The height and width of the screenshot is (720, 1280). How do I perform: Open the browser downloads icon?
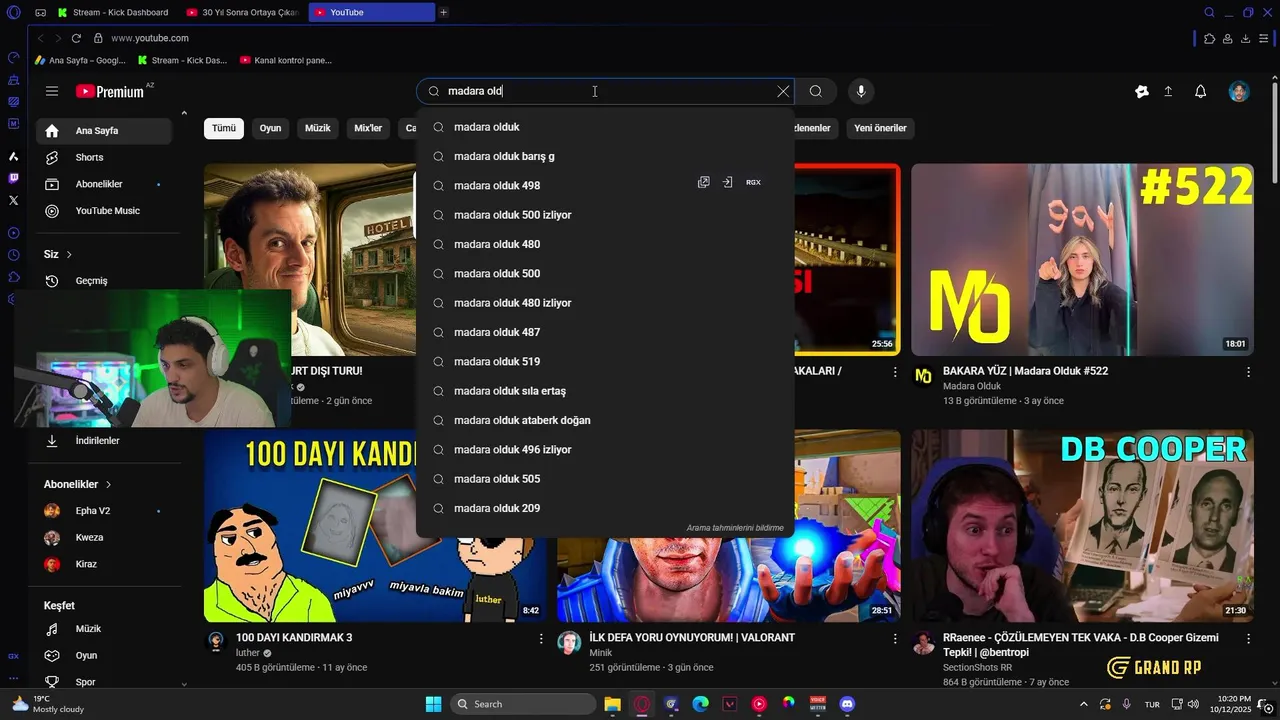(x=1246, y=38)
